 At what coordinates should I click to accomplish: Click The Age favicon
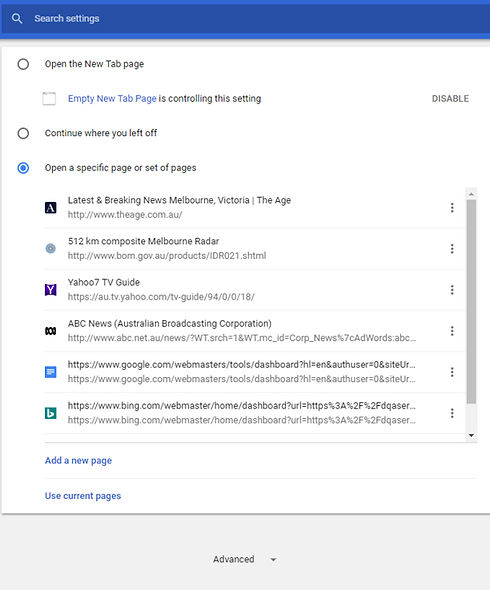(50, 208)
